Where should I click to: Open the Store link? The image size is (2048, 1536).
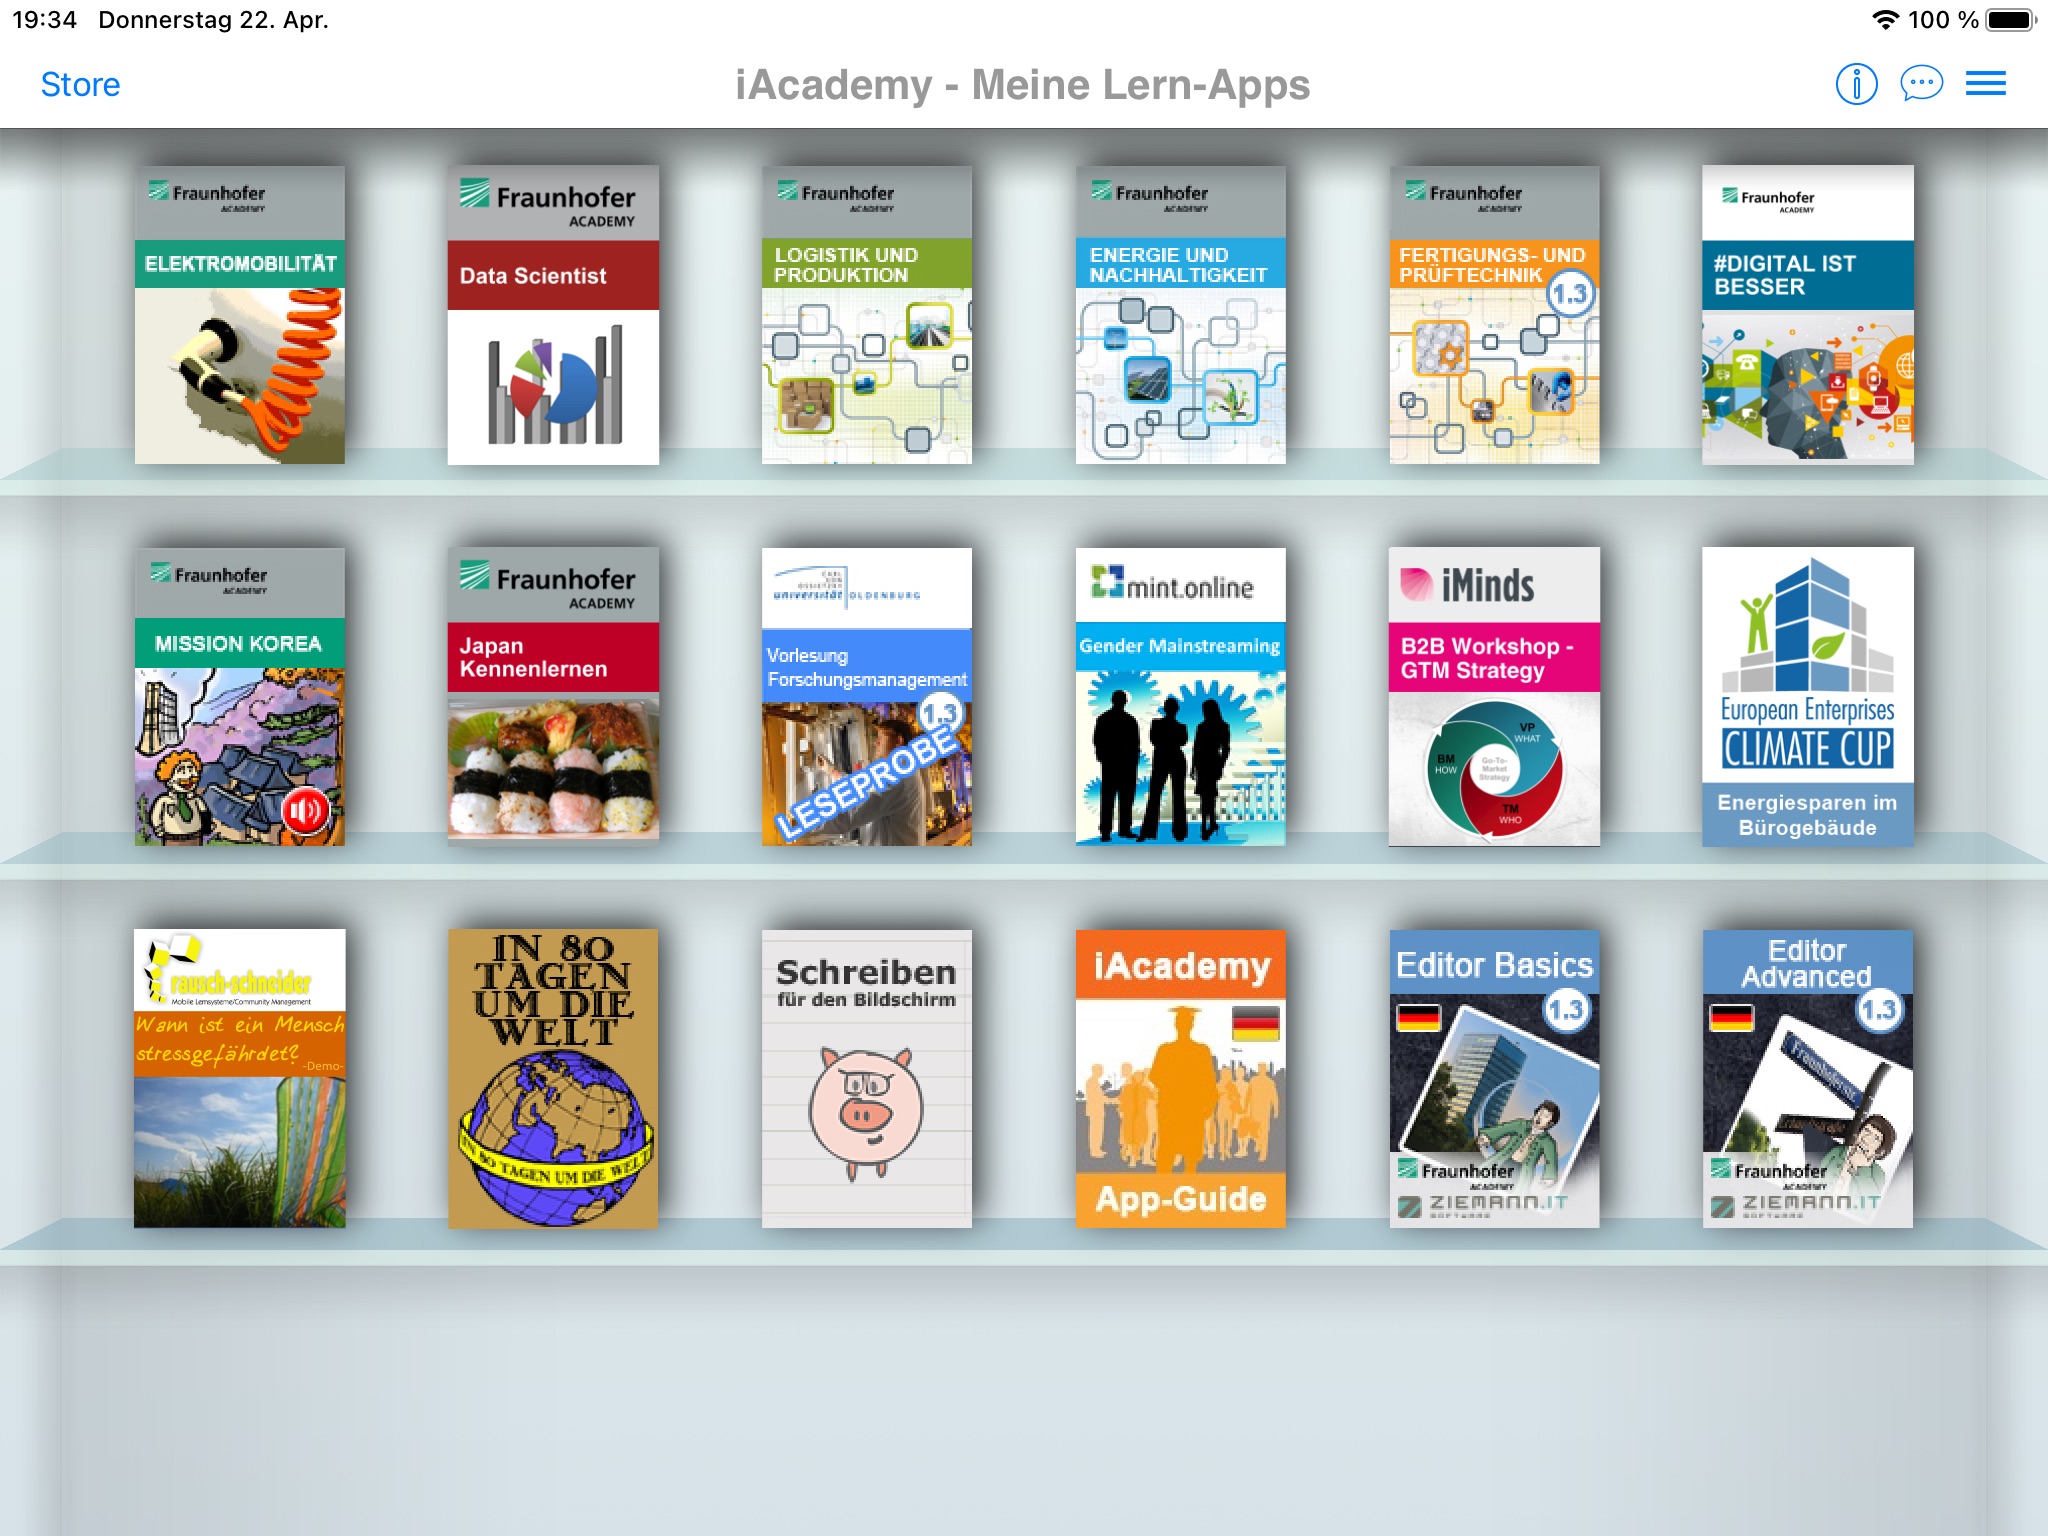click(80, 85)
